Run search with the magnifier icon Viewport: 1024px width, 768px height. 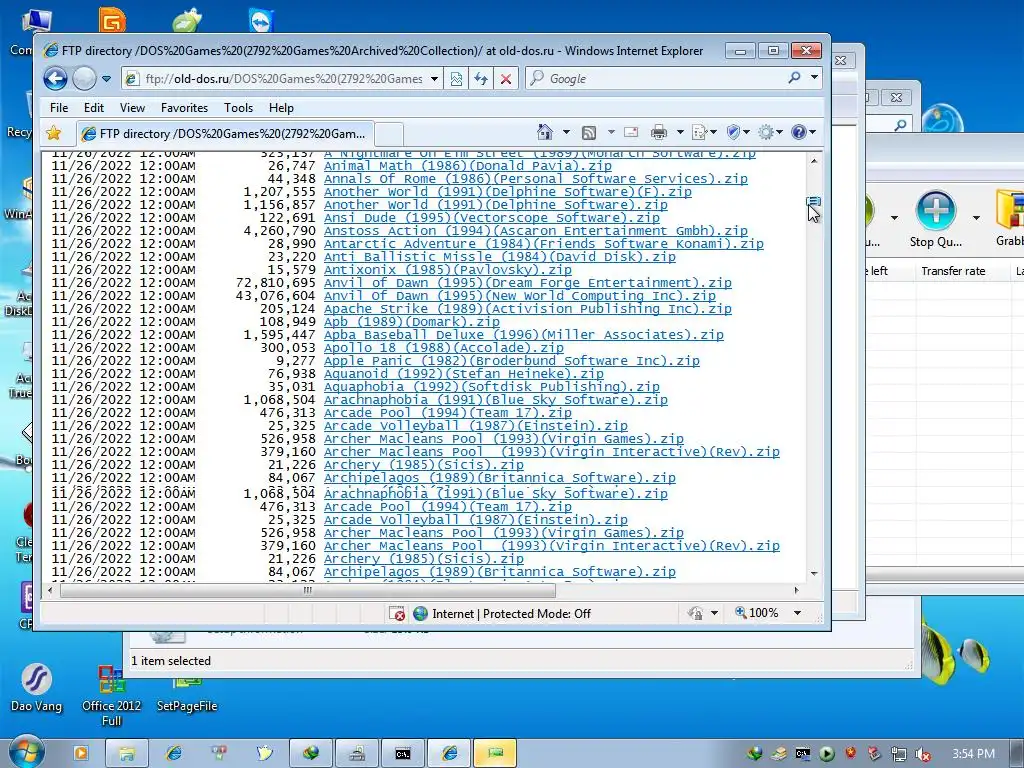click(x=794, y=78)
